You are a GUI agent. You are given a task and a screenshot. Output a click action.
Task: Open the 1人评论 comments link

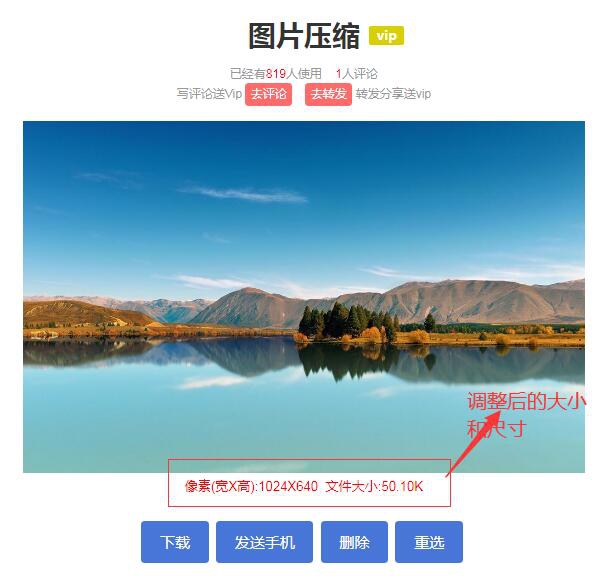click(x=357, y=73)
